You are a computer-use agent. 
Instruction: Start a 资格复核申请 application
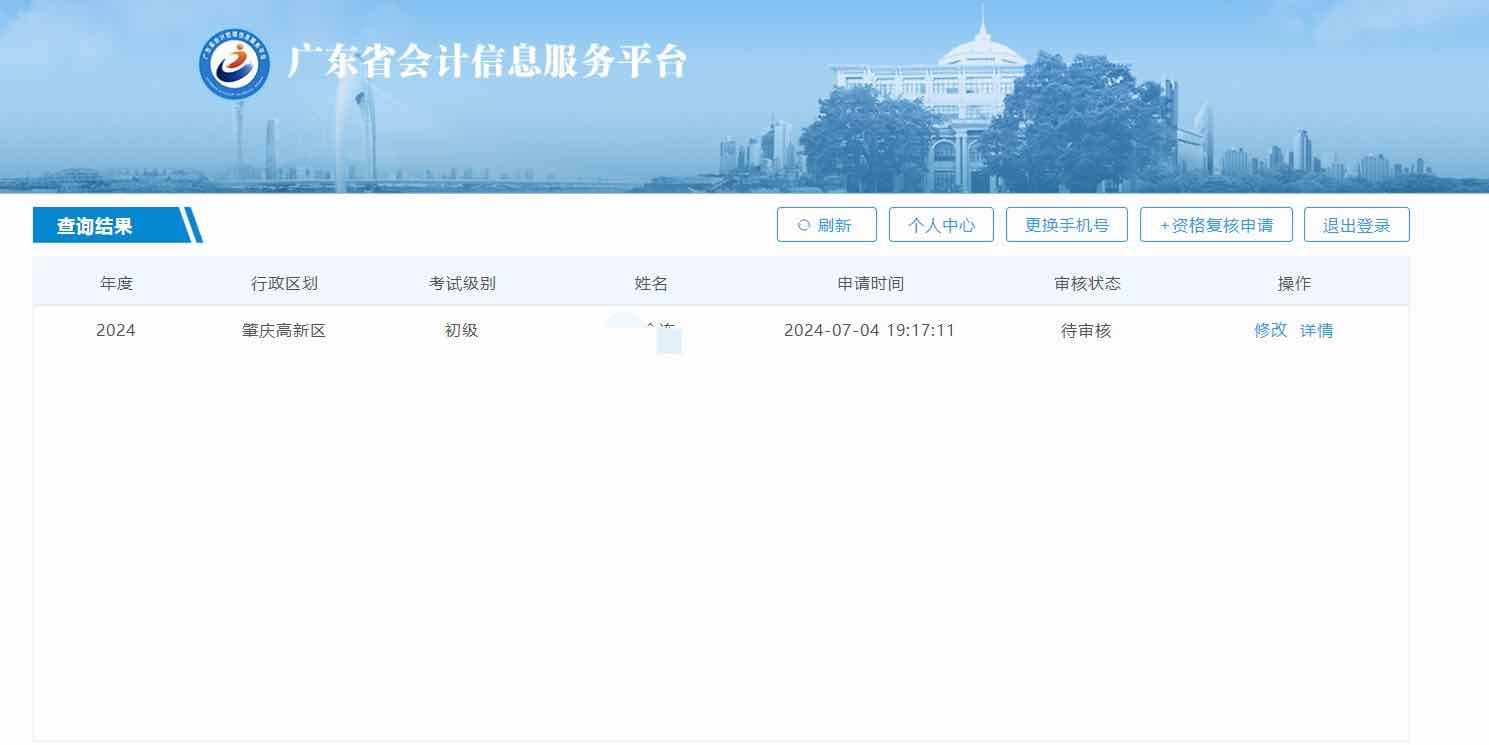point(1216,225)
